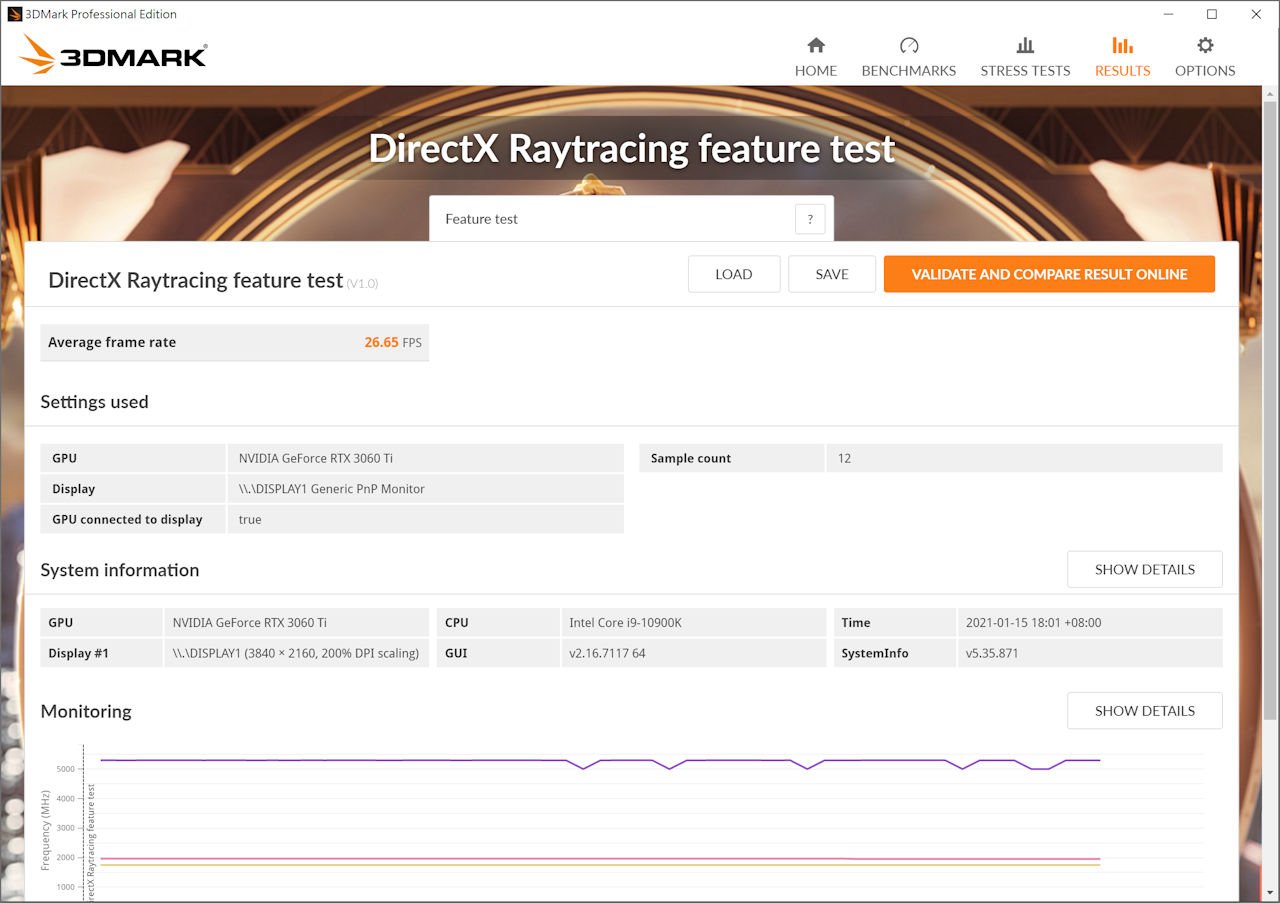Click the 3DMark title bar app icon
Image resolution: width=1280 pixels, height=903 pixels.
tap(15, 14)
